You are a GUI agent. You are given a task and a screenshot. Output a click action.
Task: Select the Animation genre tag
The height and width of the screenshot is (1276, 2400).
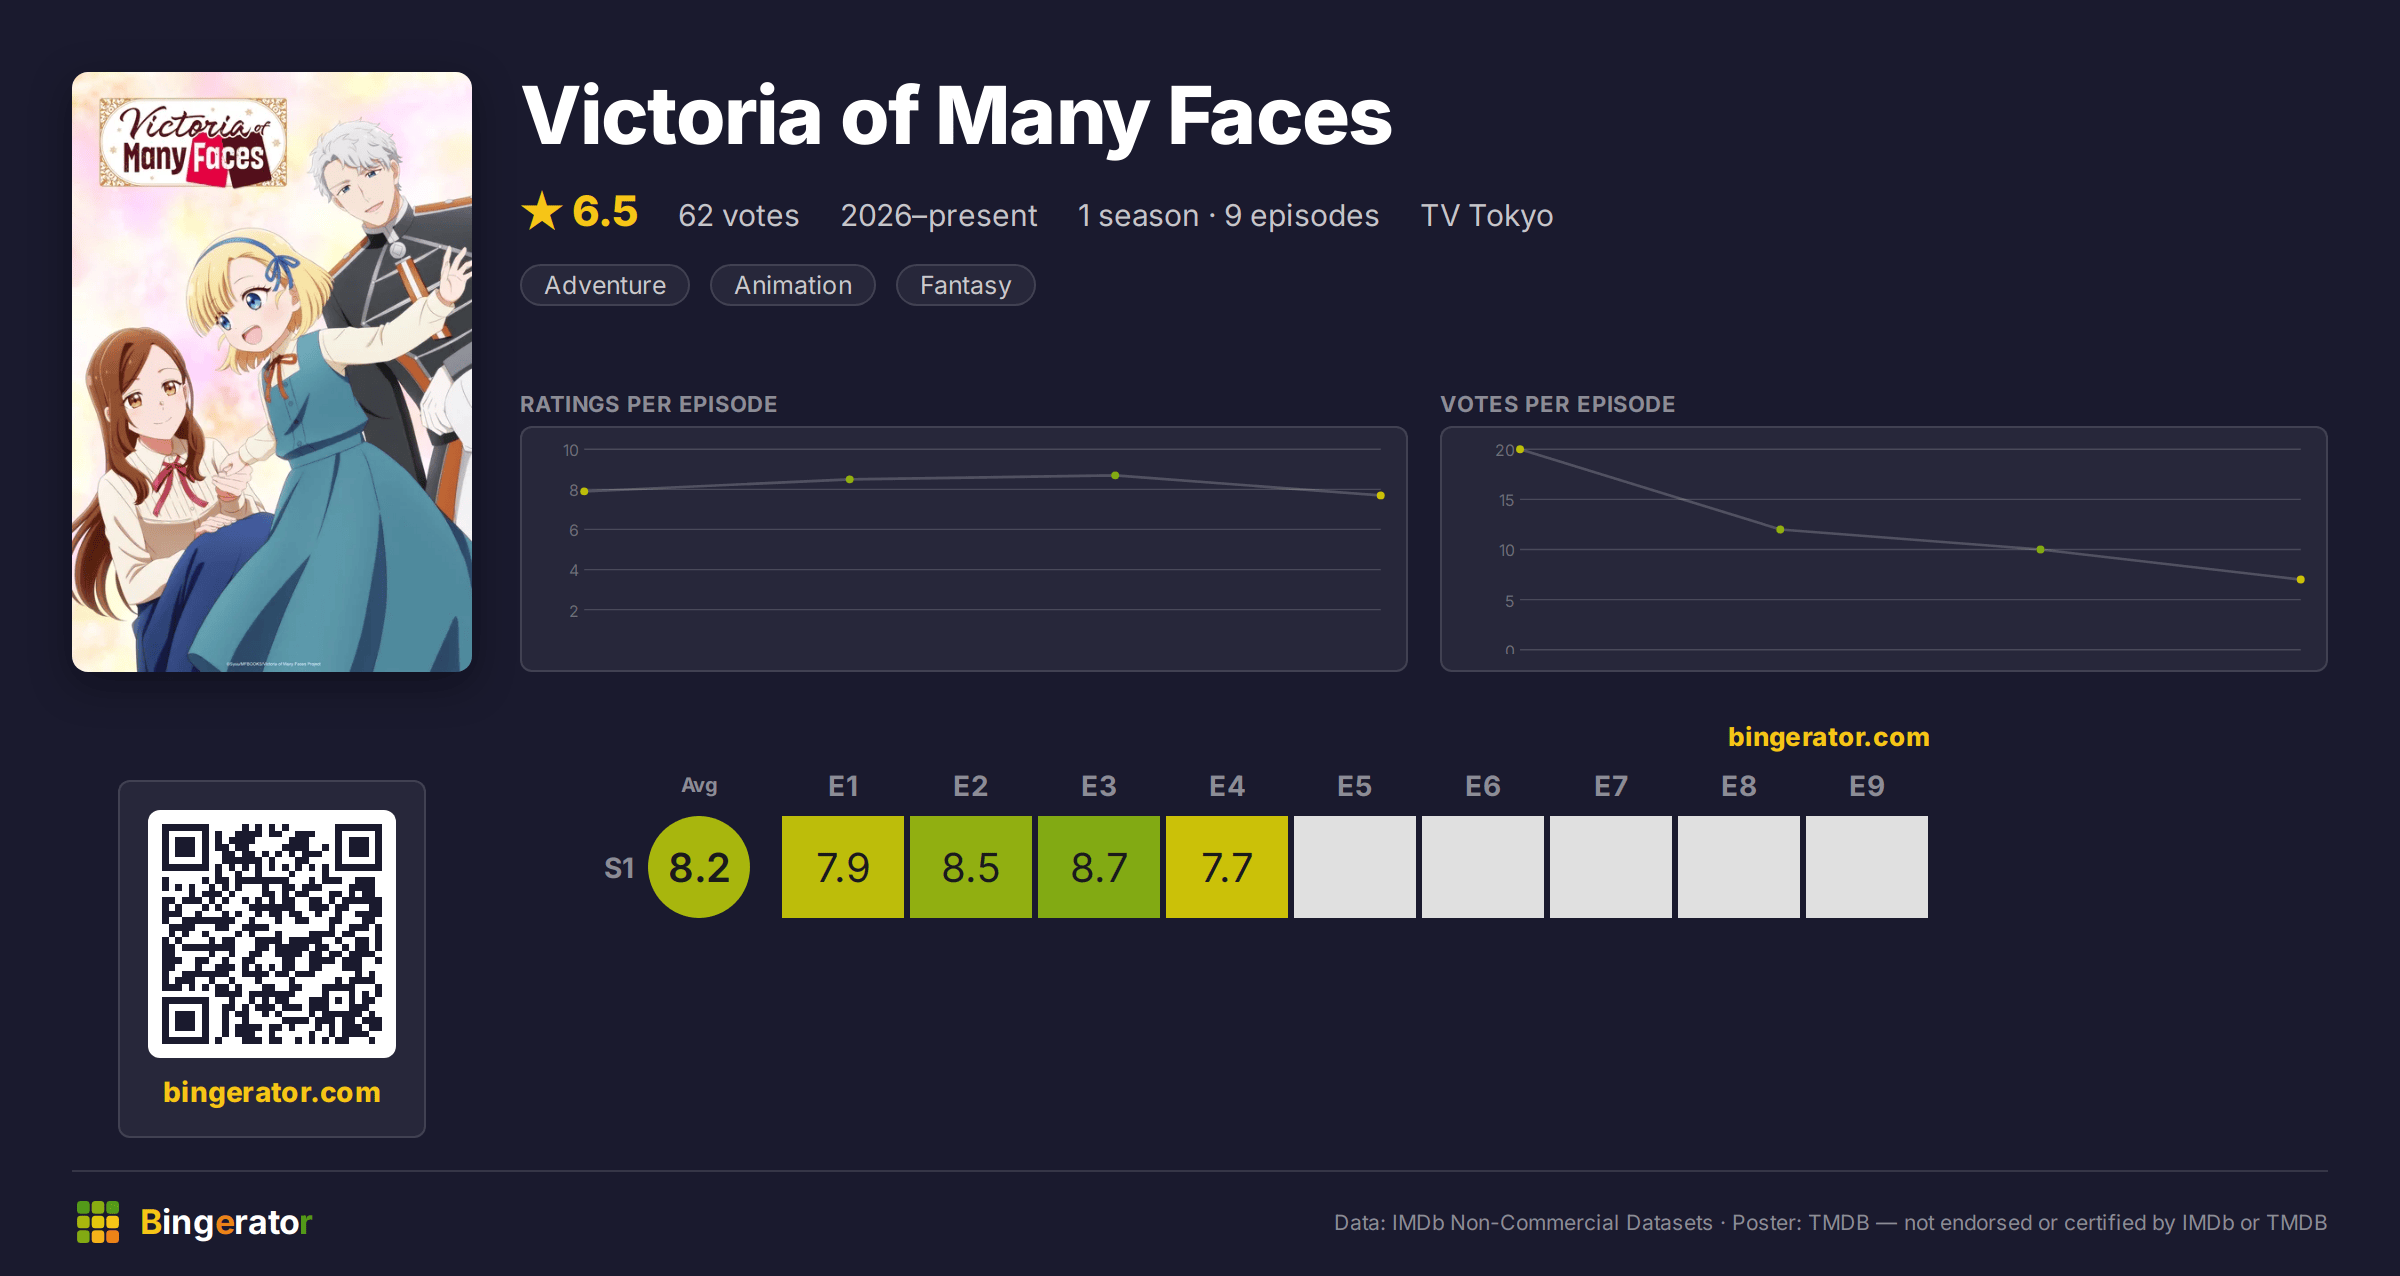793,285
